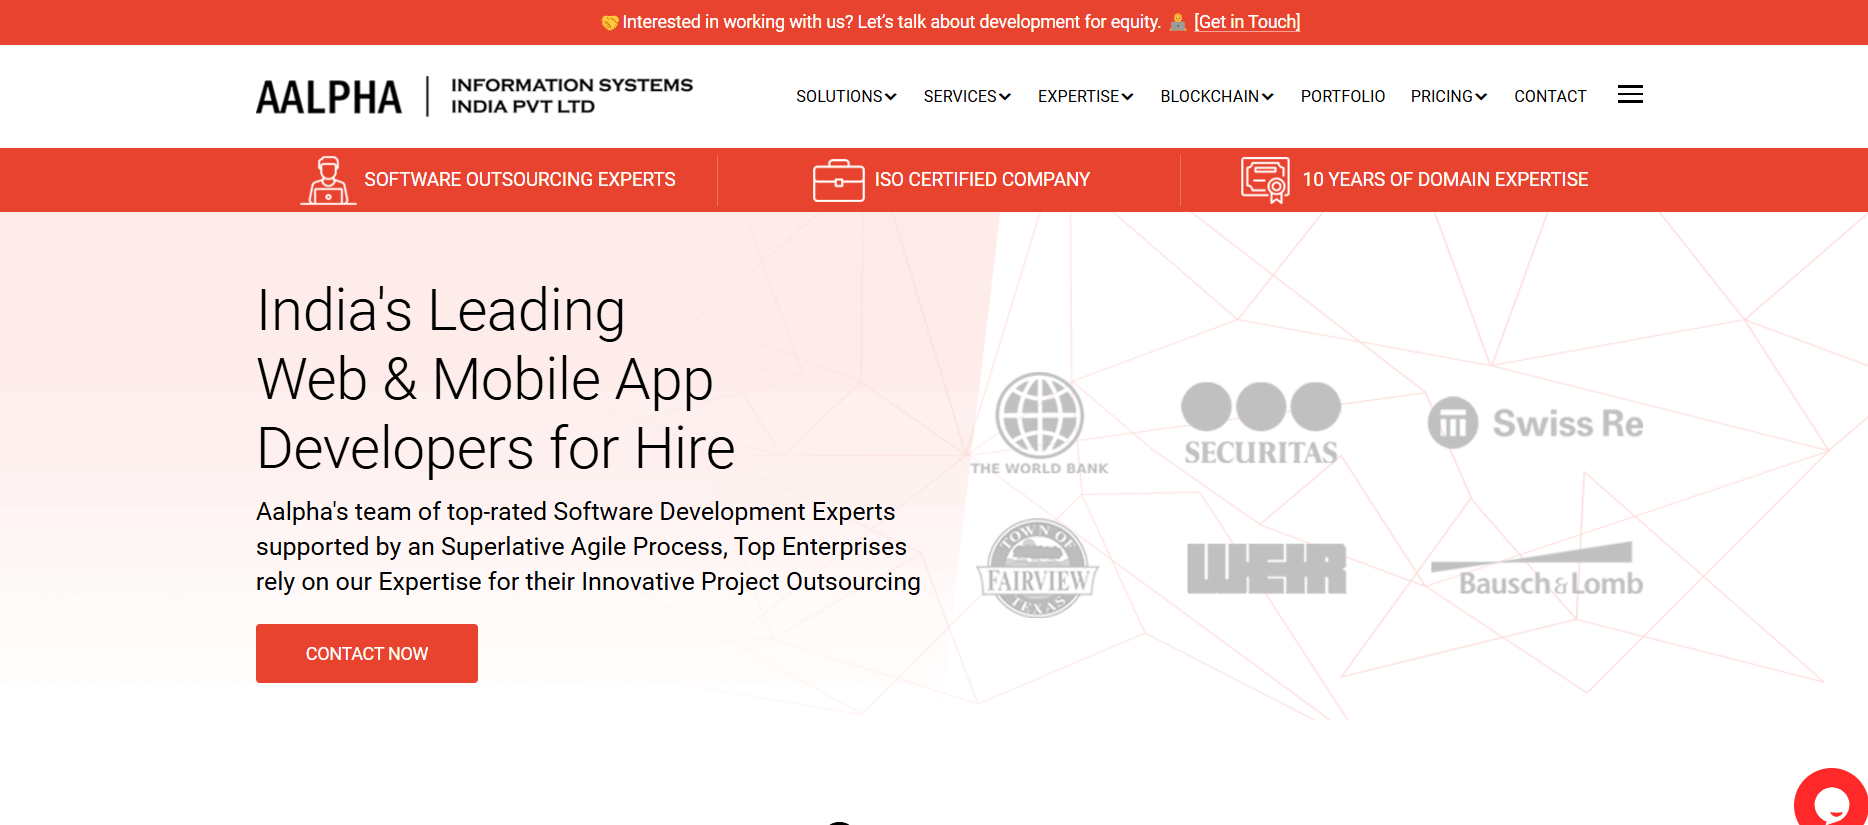The width and height of the screenshot is (1868, 825).
Task: Click the Bausch & Lomb logo
Action: (x=1537, y=570)
